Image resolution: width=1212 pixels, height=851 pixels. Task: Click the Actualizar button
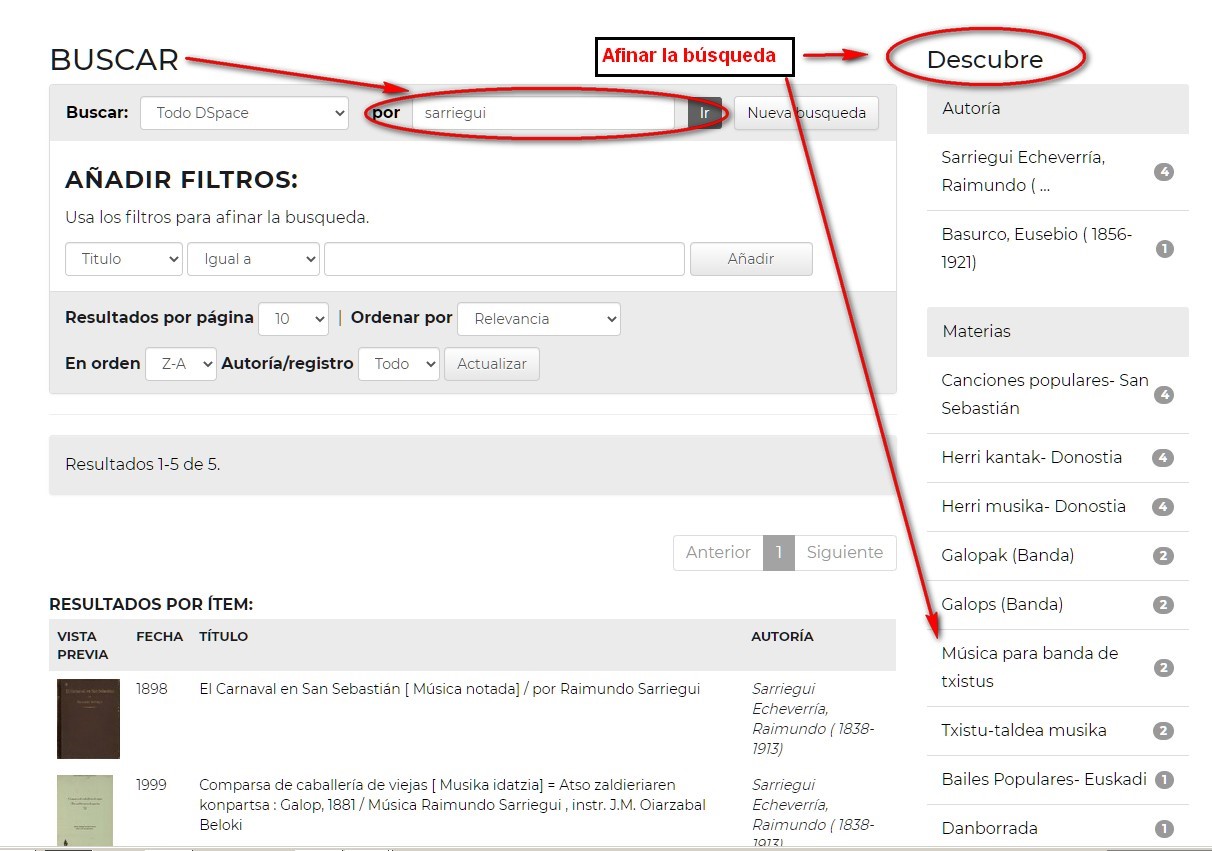coord(491,364)
